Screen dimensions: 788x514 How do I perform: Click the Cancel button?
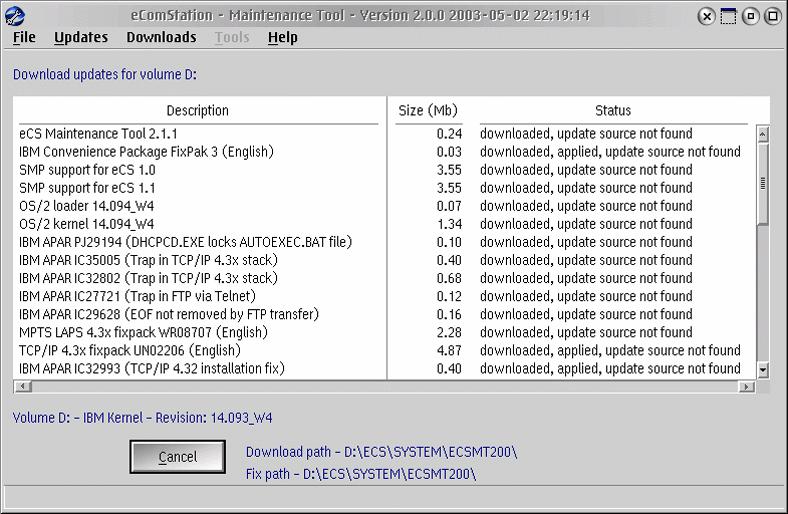tap(177, 457)
